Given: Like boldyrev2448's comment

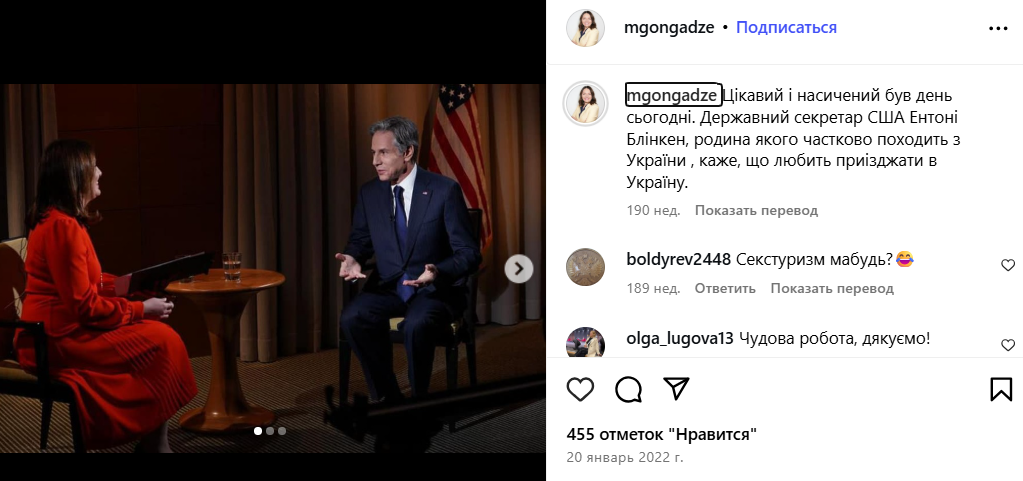Looking at the screenshot, I should 1008,265.
